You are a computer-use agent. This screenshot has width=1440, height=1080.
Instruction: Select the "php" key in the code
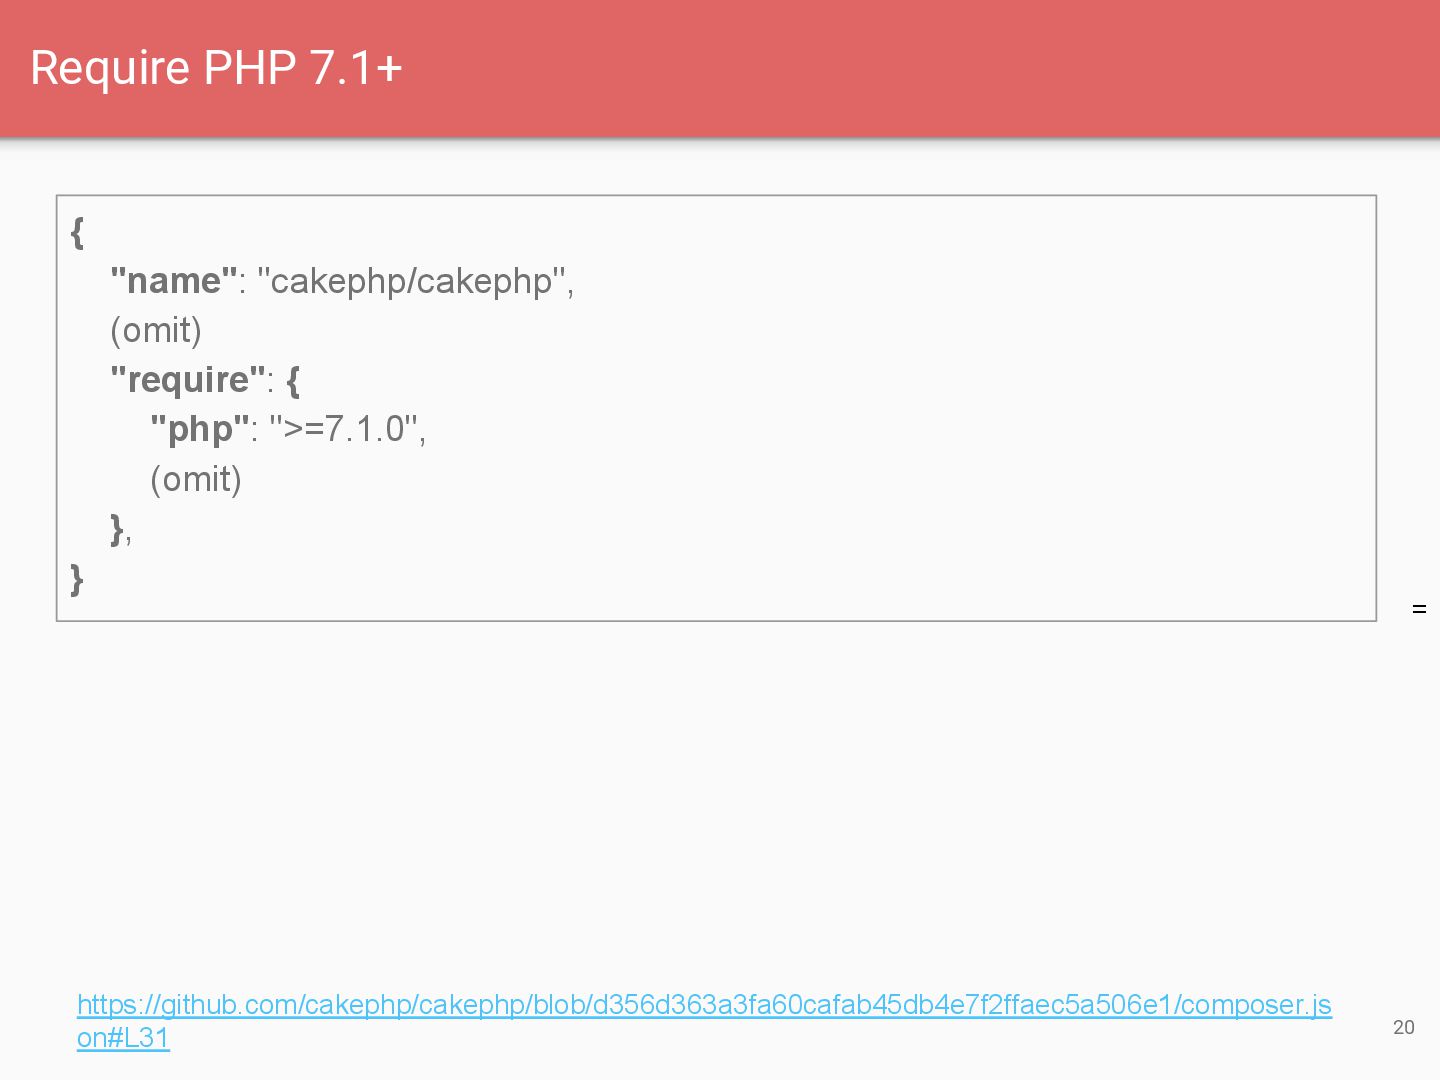point(199,429)
